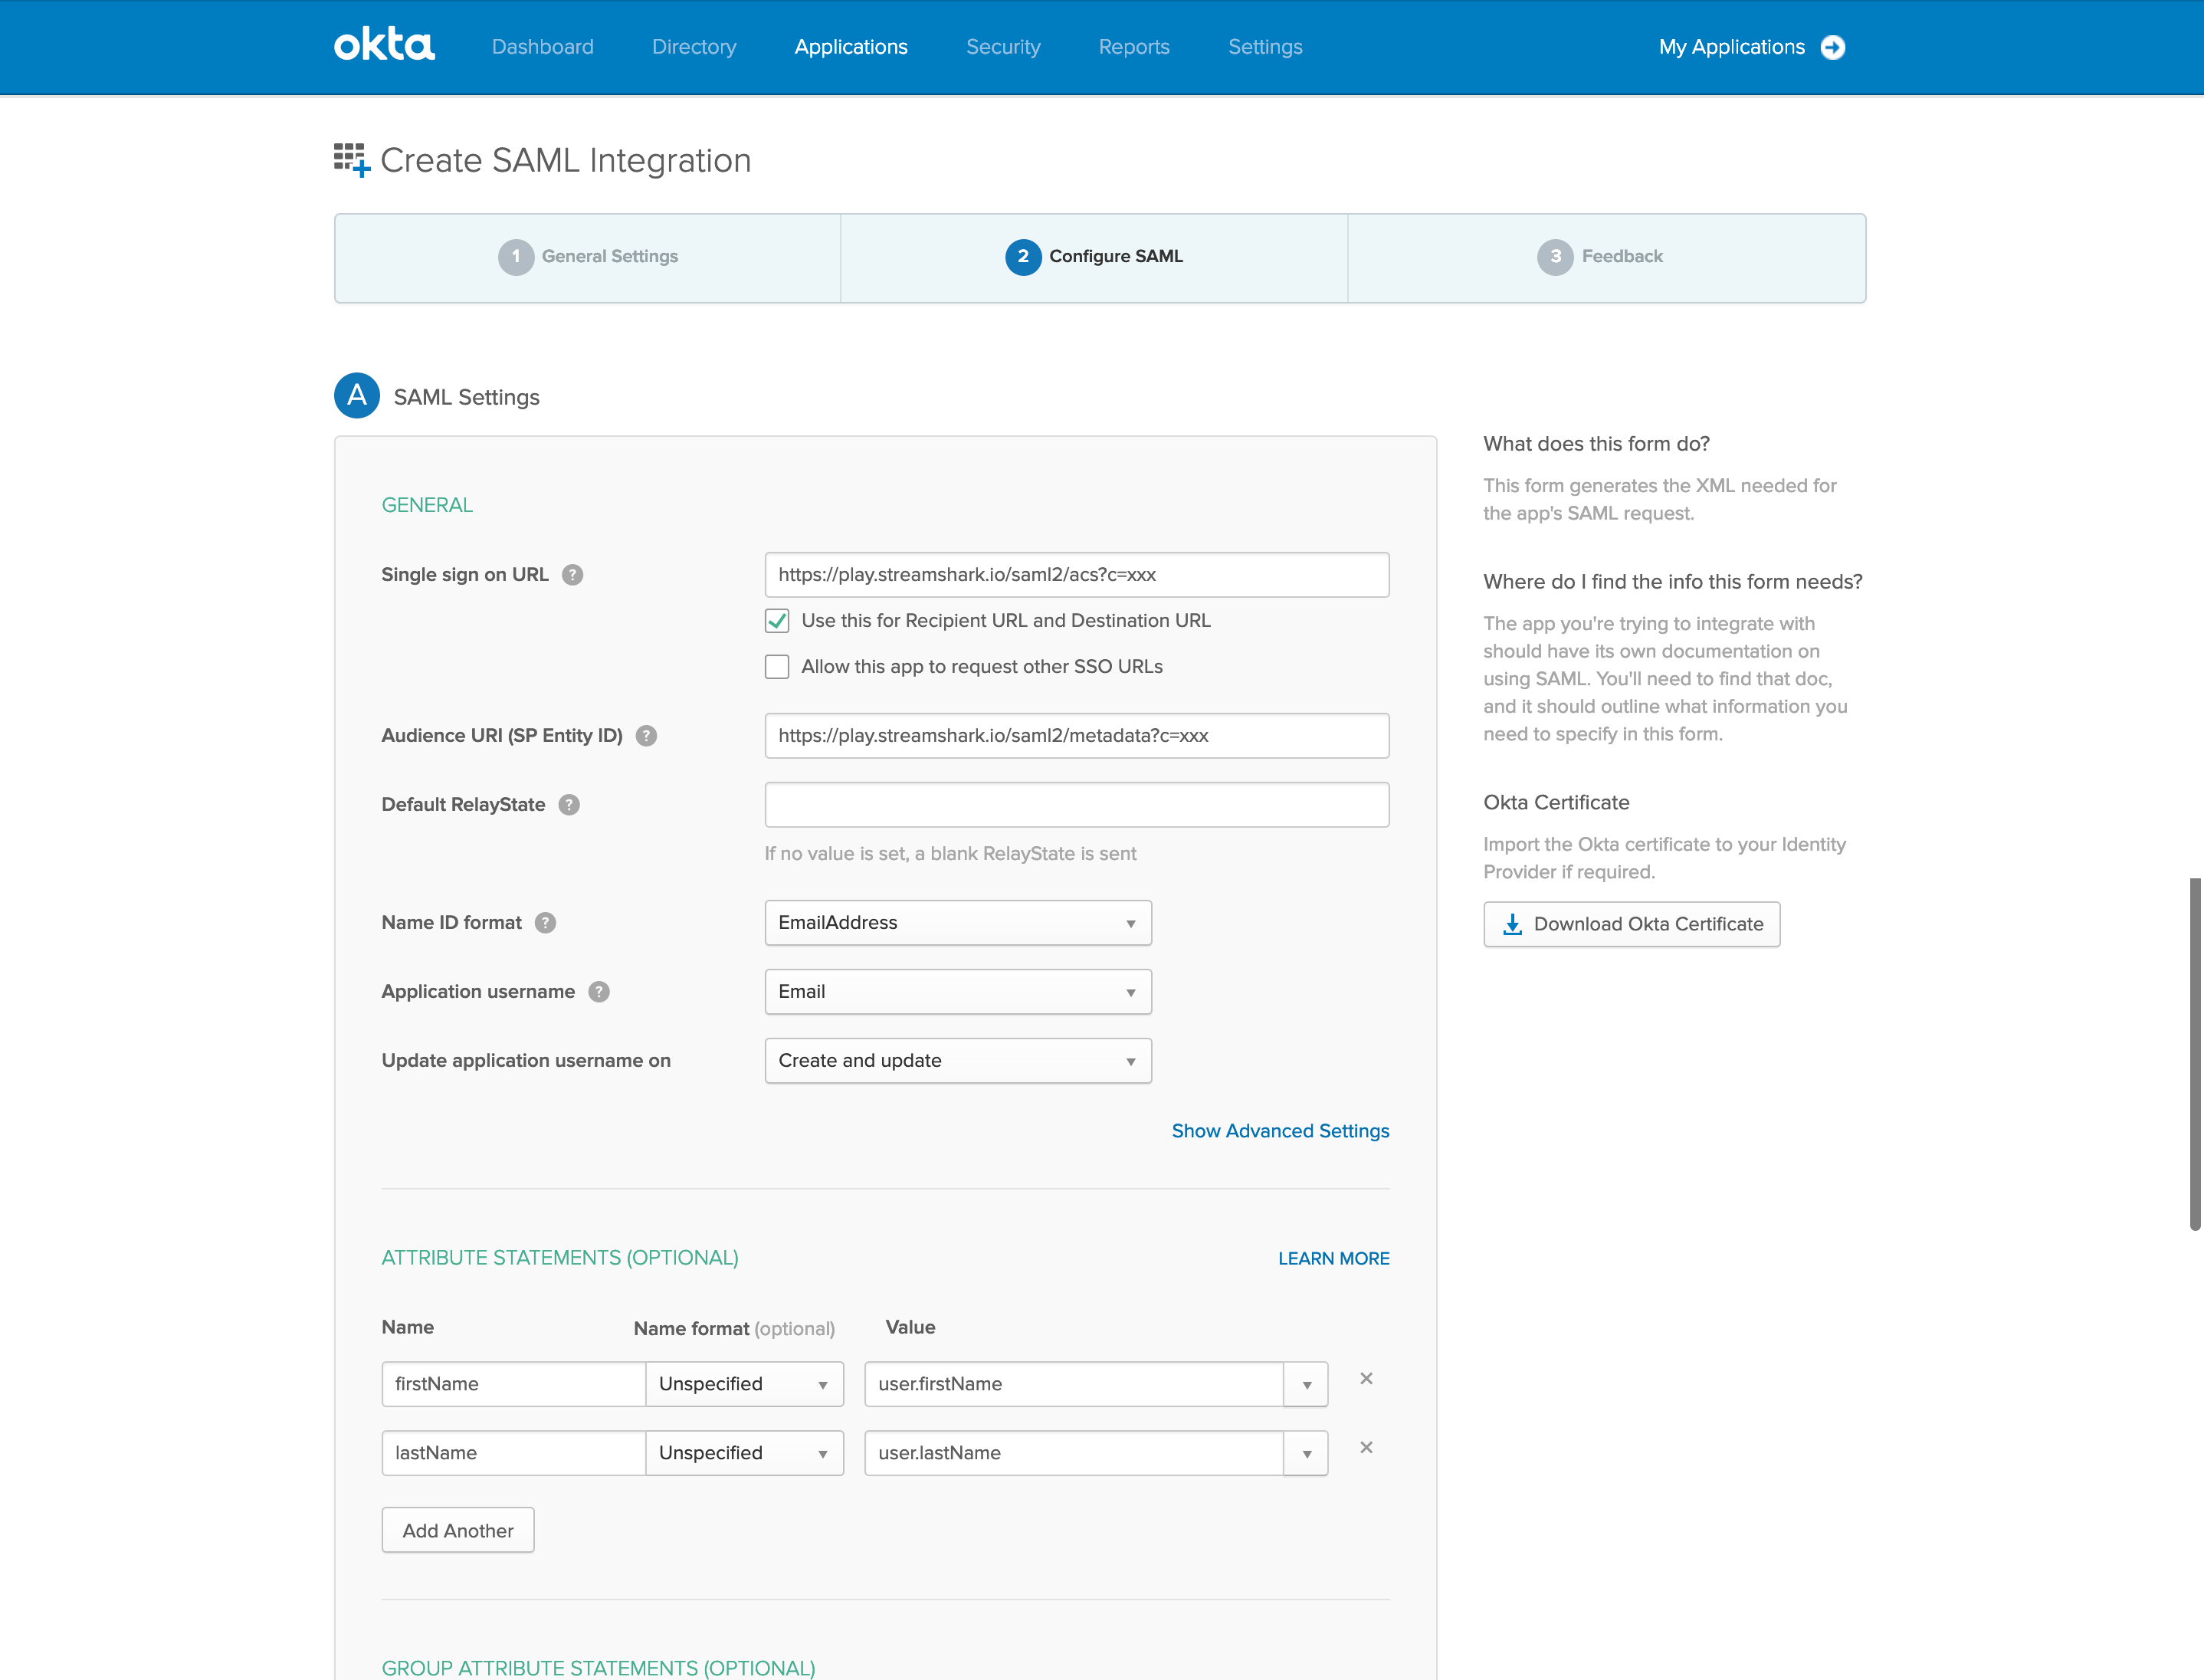Viewport: 2204px width, 1680px height.
Task: Go to the Feedback step
Action: point(1606,257)
